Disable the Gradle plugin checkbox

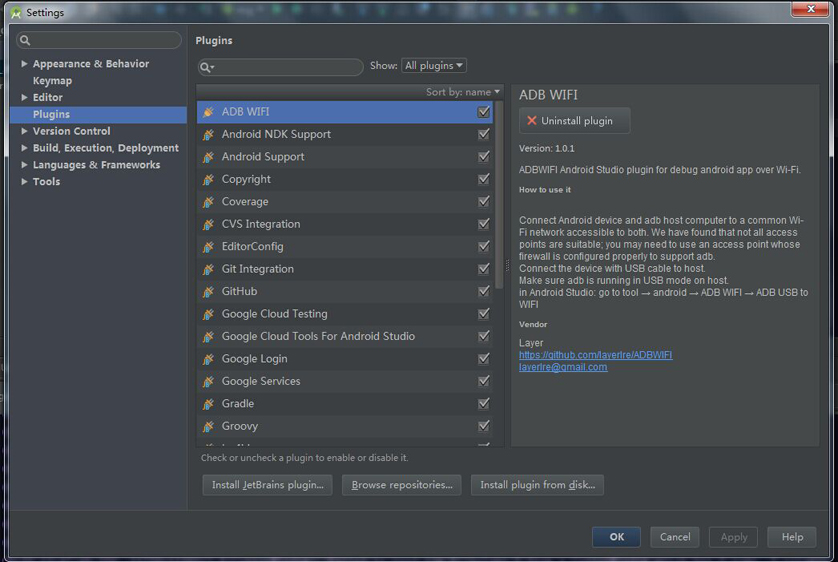pyautogui.click(x=484, y=403)
